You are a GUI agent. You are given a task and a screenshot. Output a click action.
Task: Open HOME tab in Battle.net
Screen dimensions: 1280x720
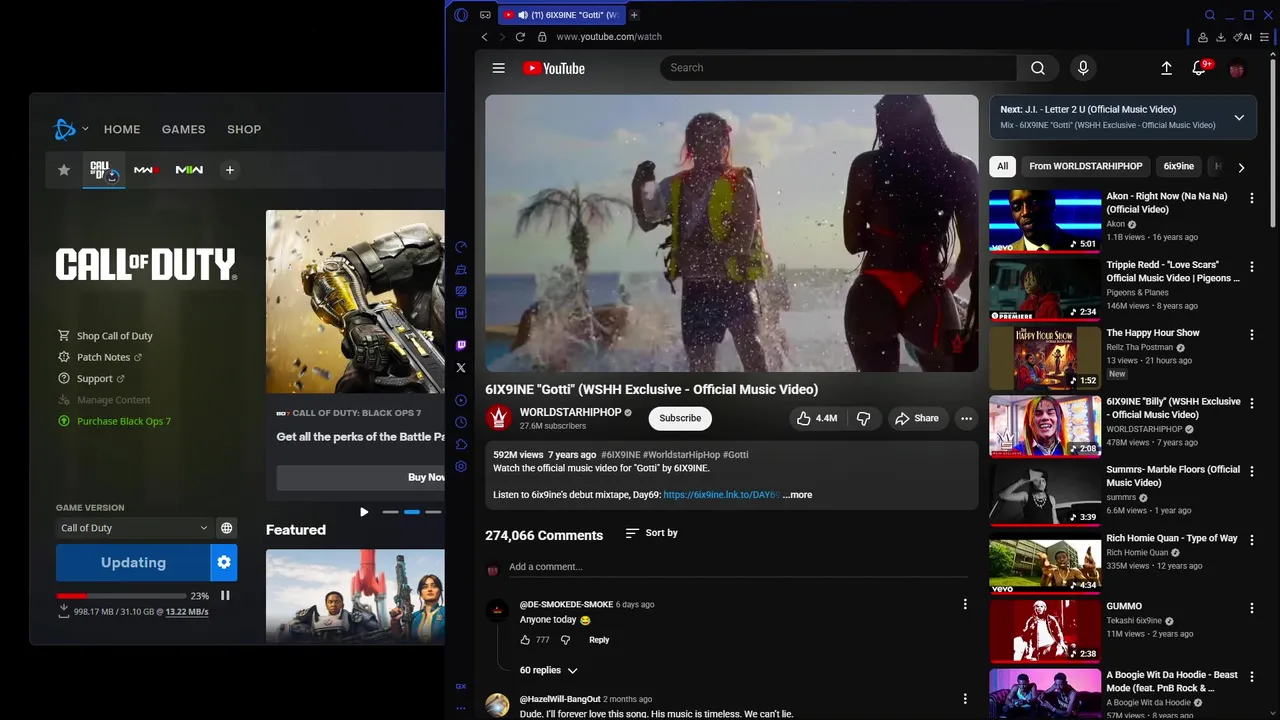pos(122,129)
